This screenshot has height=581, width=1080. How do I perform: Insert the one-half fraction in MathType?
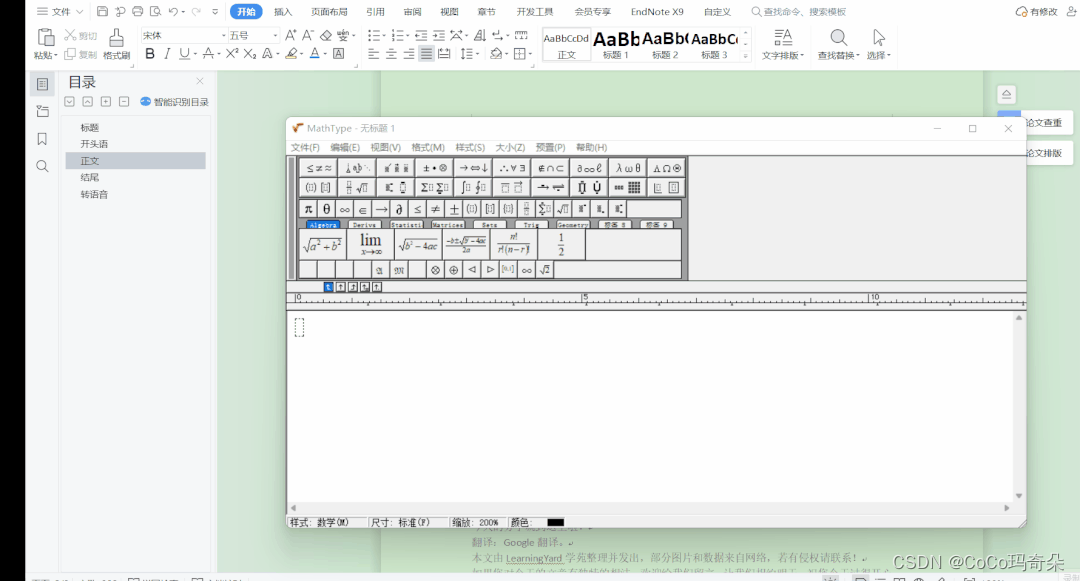coord(561,244)
